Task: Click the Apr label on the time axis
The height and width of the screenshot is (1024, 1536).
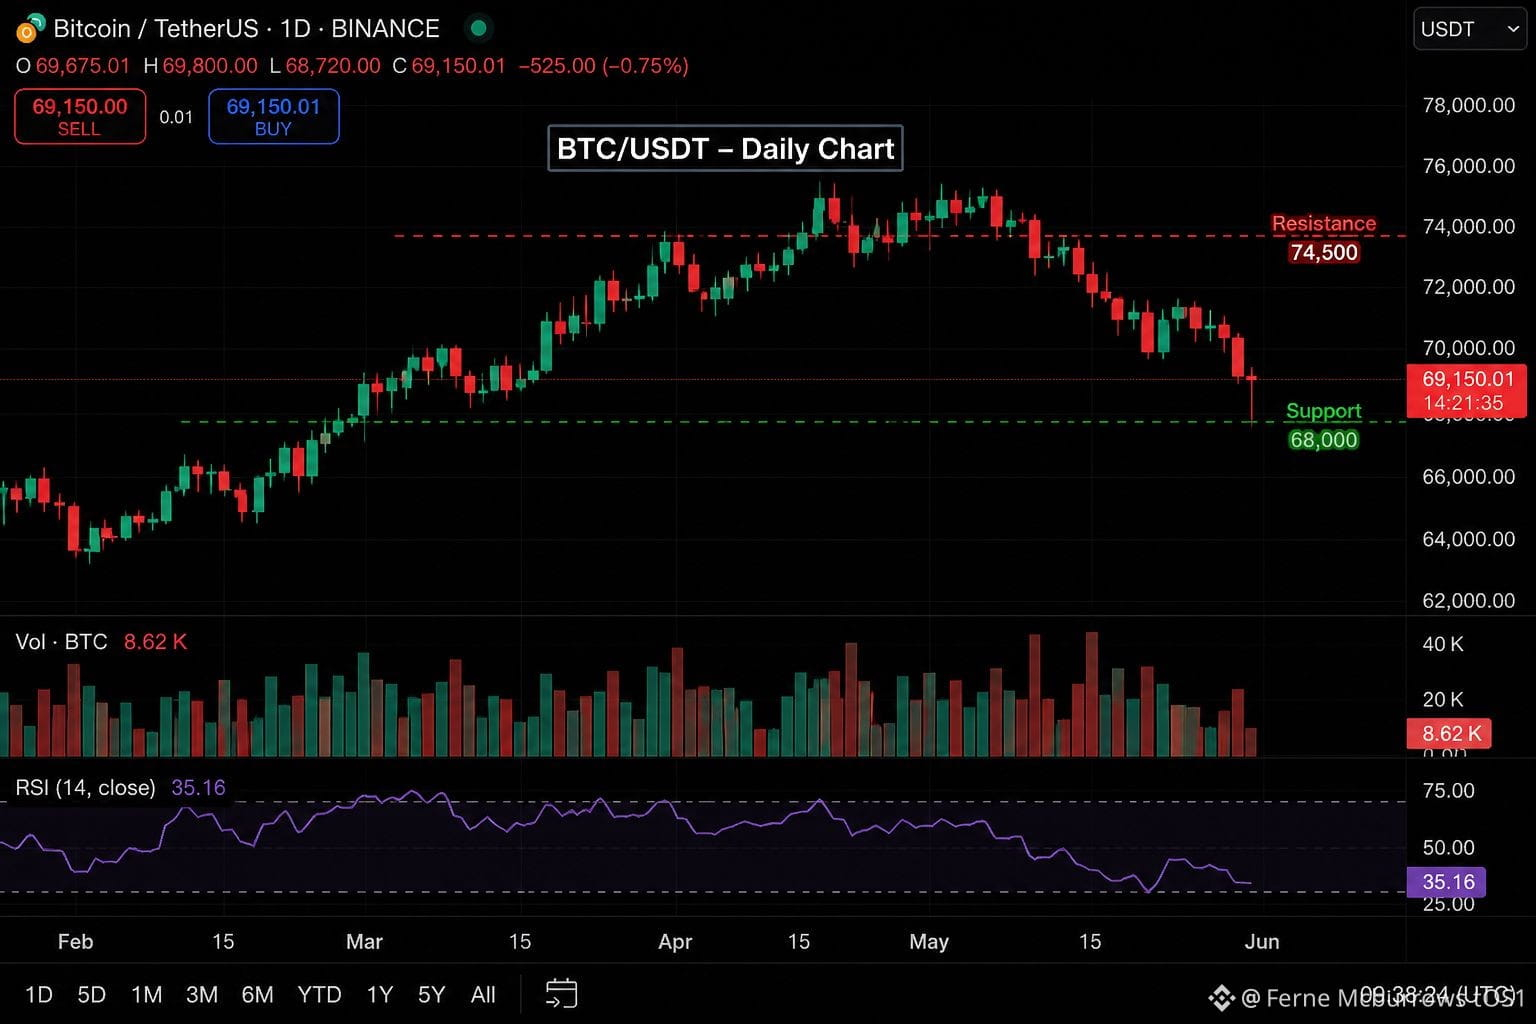Action: [675, 942]
